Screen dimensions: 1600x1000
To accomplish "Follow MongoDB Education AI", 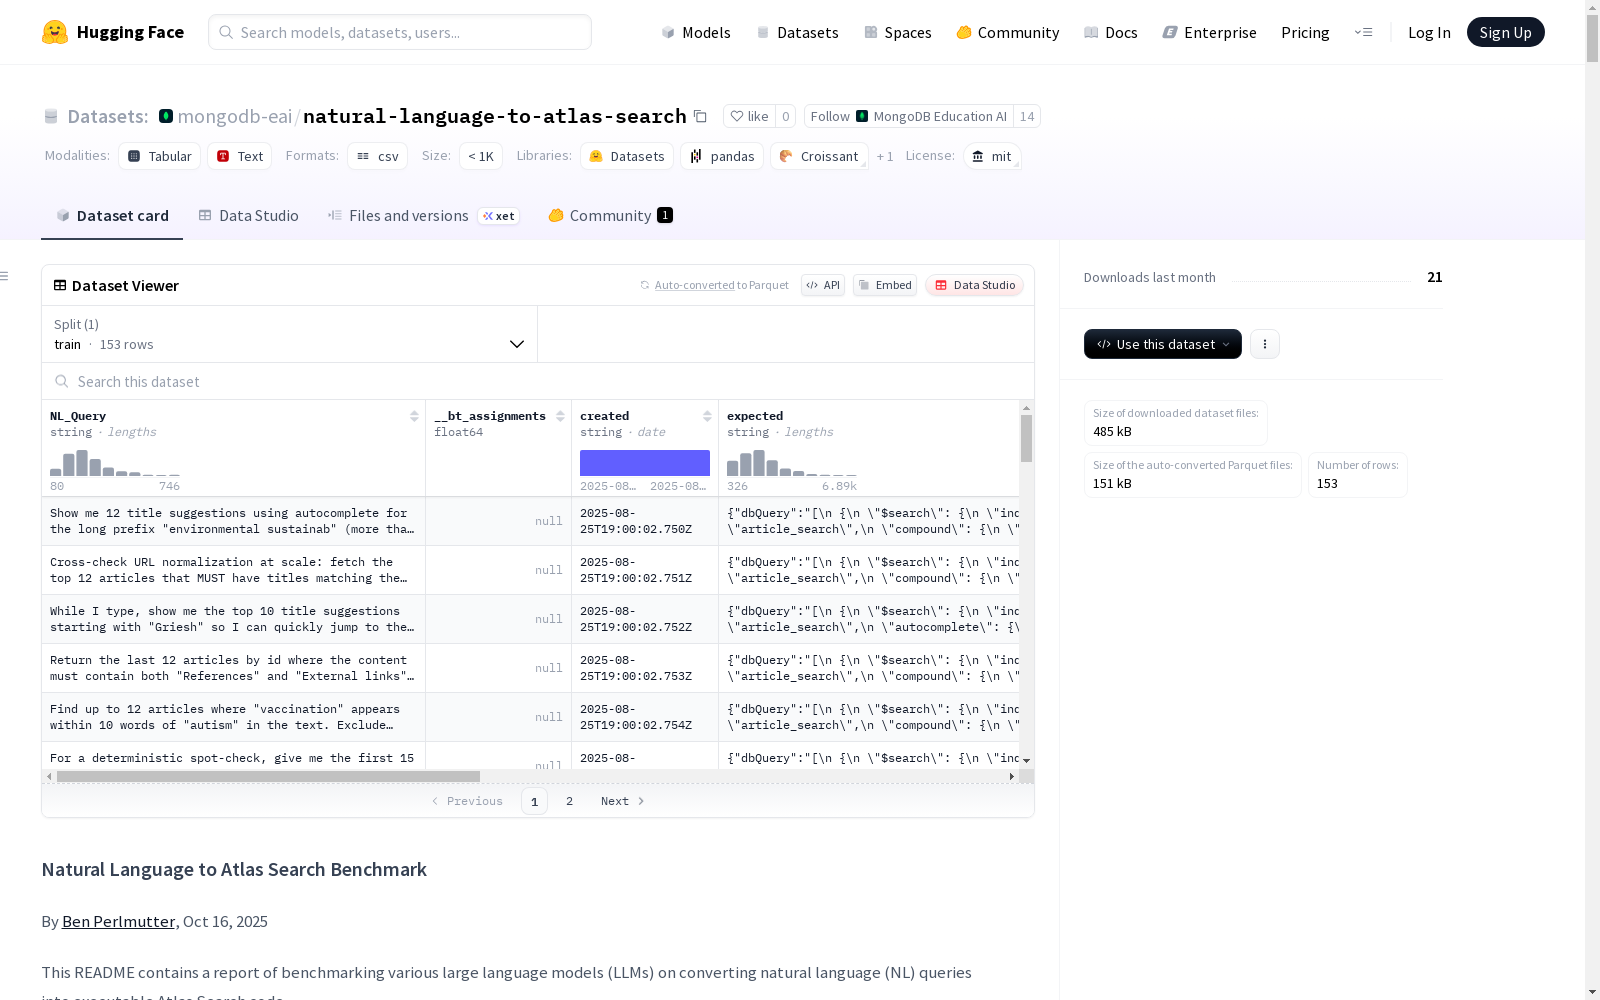I will (908, 116).
